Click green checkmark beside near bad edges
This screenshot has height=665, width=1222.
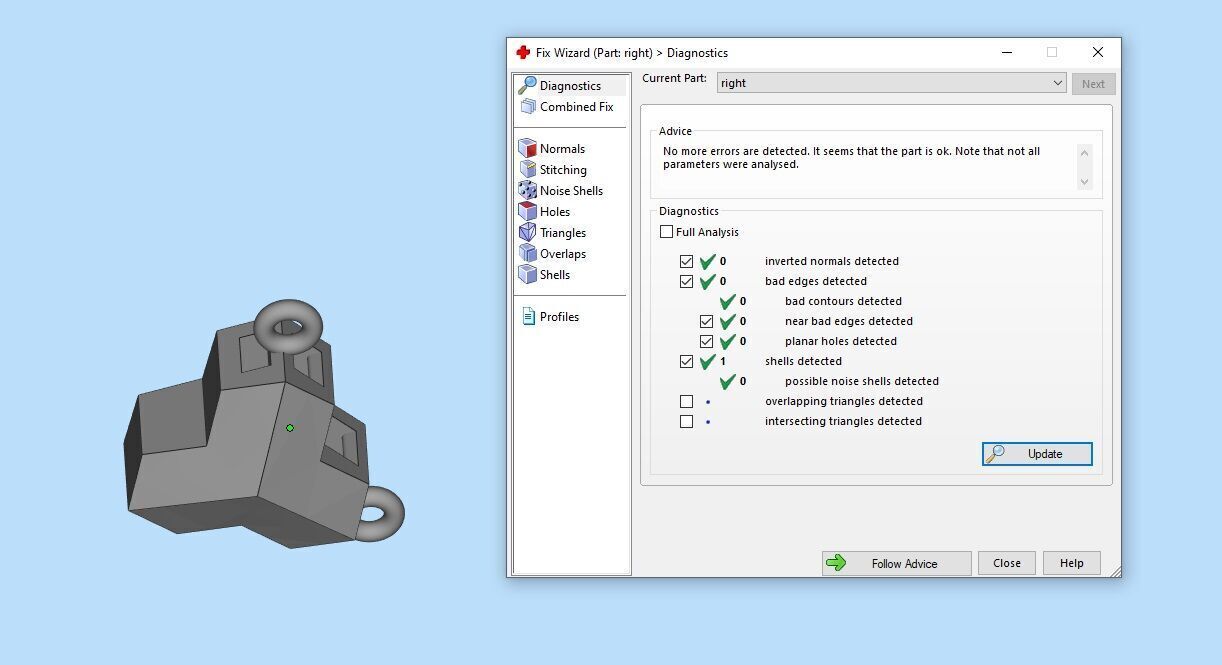pyautogui.click(x=727, y=322)
